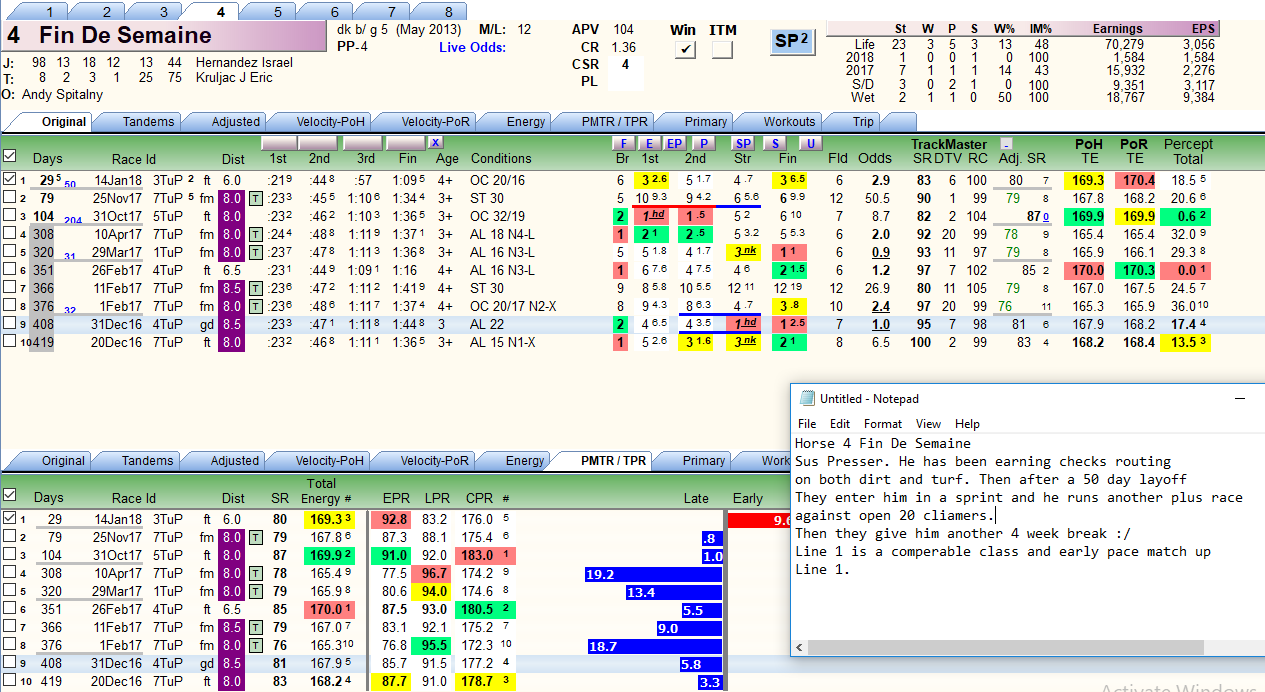Click the E running style button
Screen dimensions: 1265x692
coord(649,143)
